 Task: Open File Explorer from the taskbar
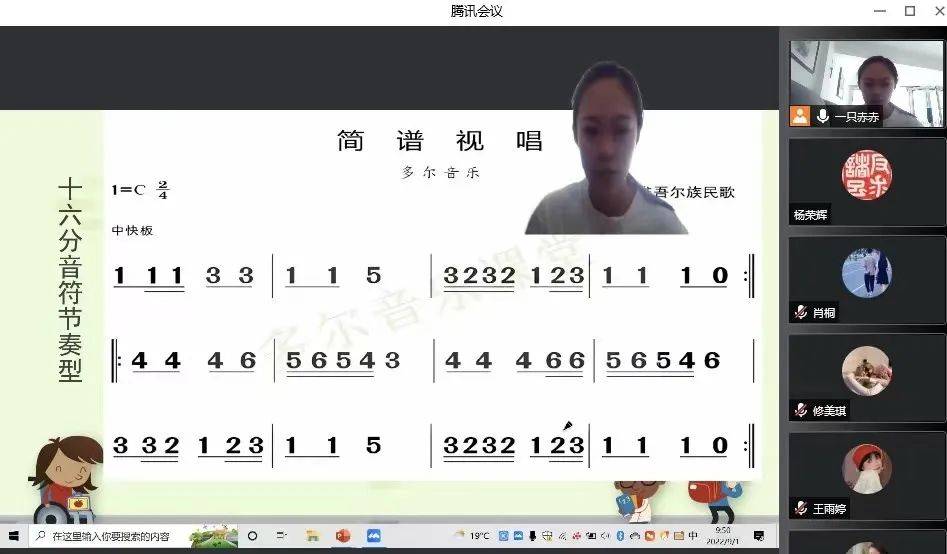(x=312, y=536)
